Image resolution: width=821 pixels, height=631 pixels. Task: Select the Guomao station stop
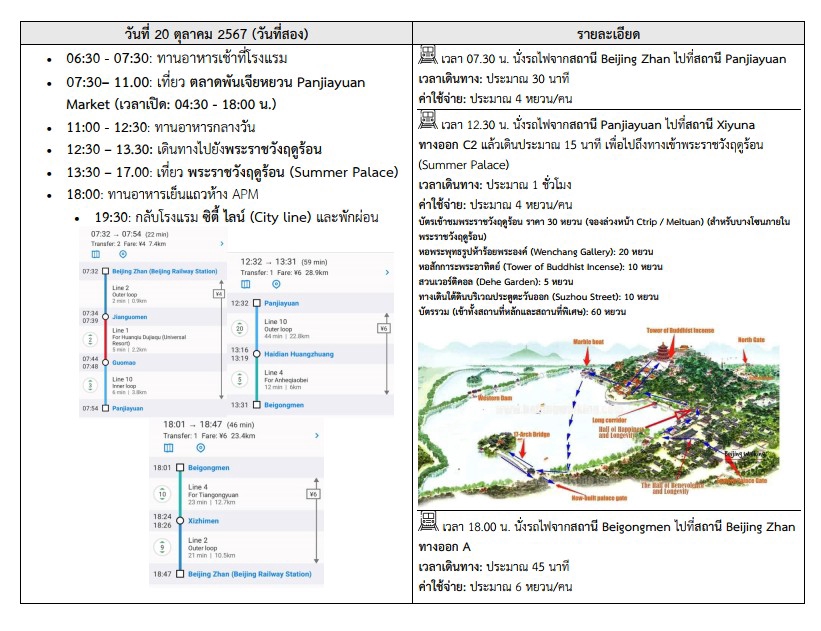click(x=124, y=362)
